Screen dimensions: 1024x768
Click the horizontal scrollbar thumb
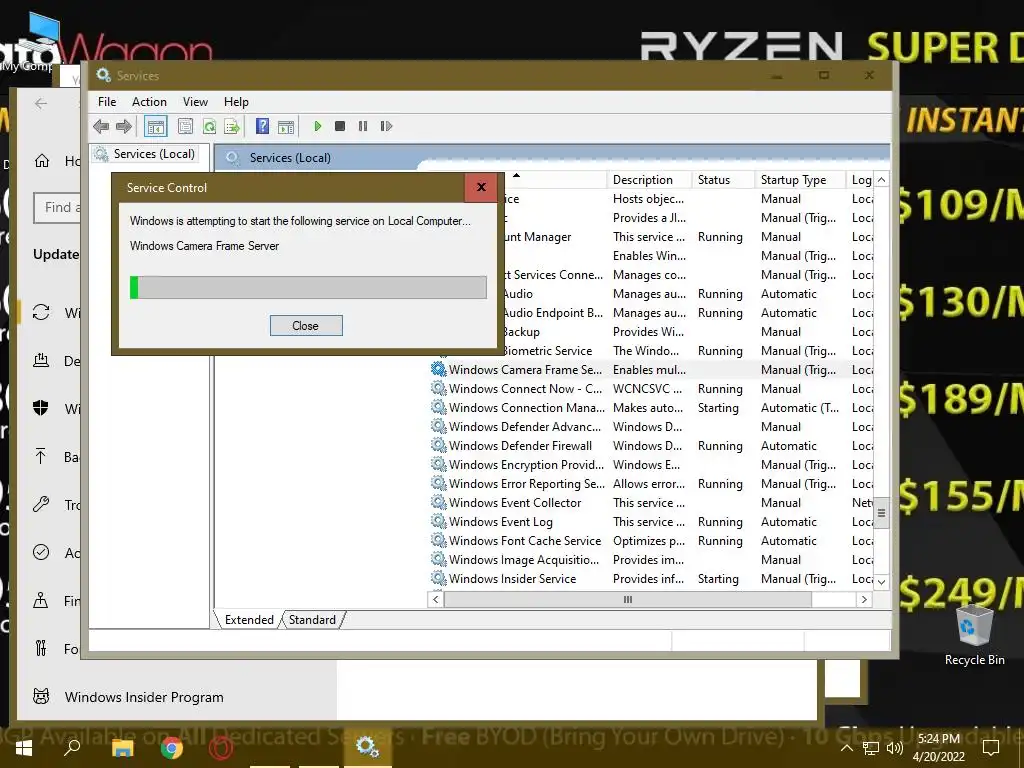(x=628, y=600)
